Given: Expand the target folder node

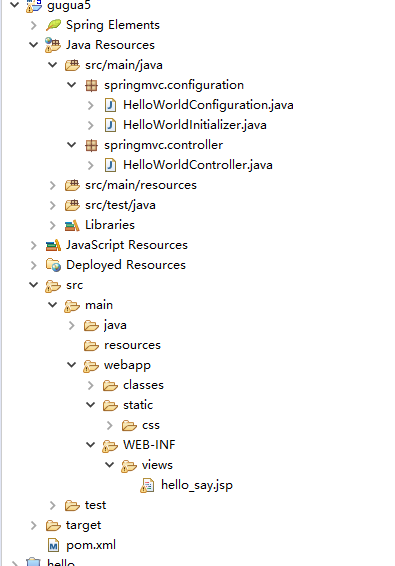Looking at the screenshot, I should (34, 526).
